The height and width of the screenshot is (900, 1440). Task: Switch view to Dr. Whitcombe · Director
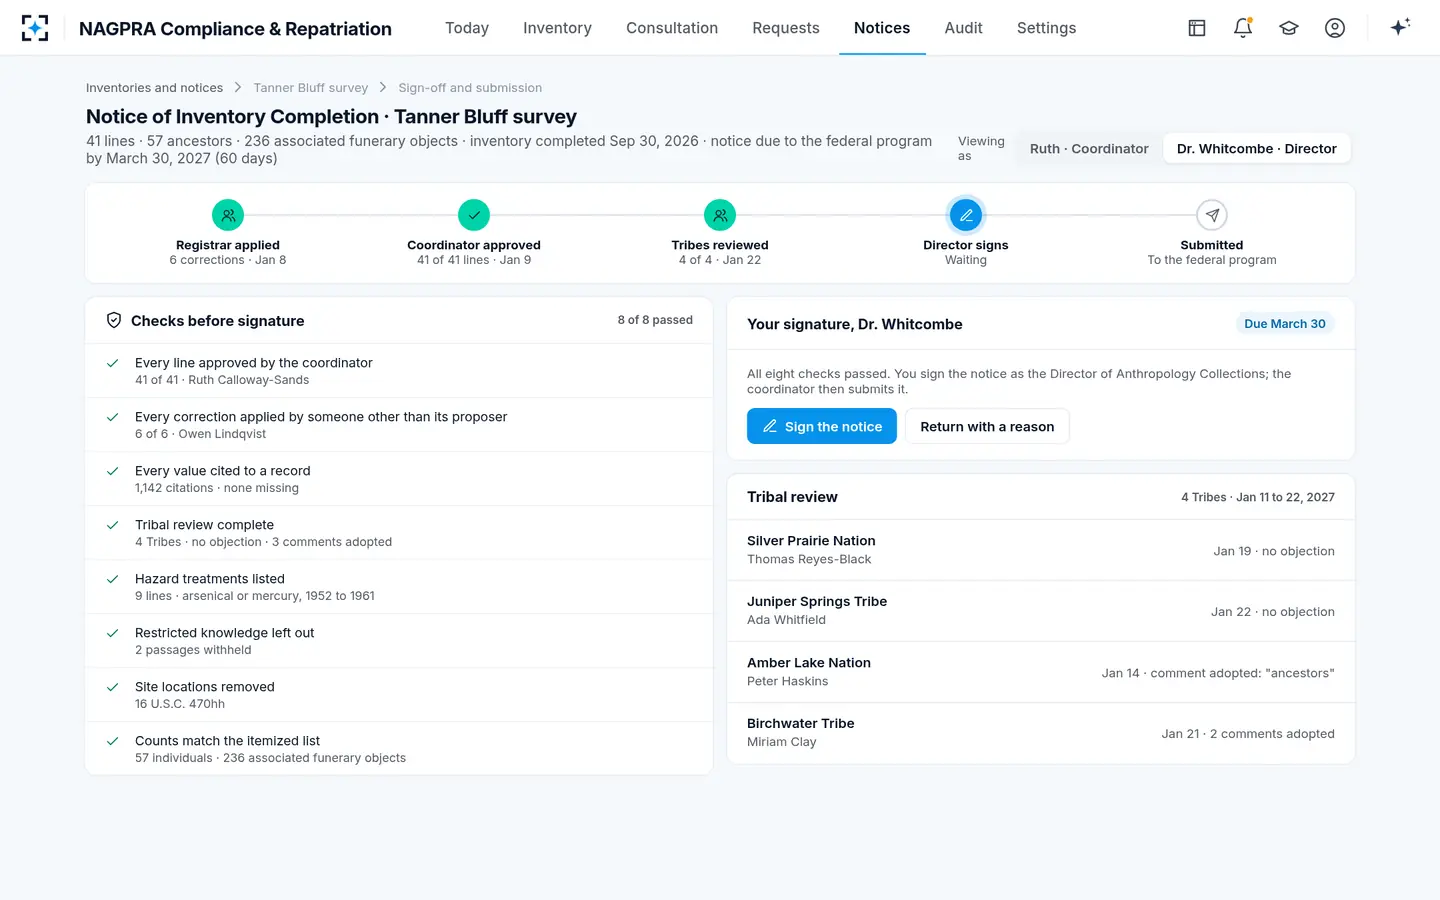pos(1257,149)
